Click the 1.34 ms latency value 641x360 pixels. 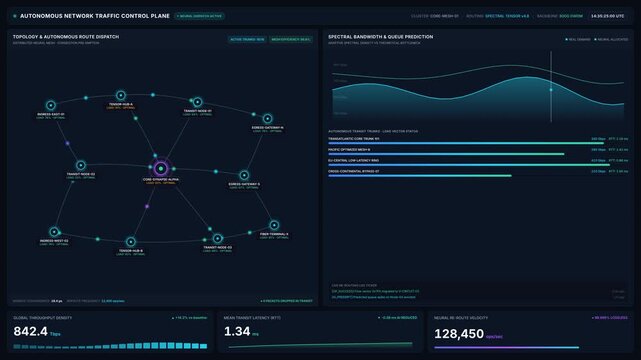click(237, 331)
